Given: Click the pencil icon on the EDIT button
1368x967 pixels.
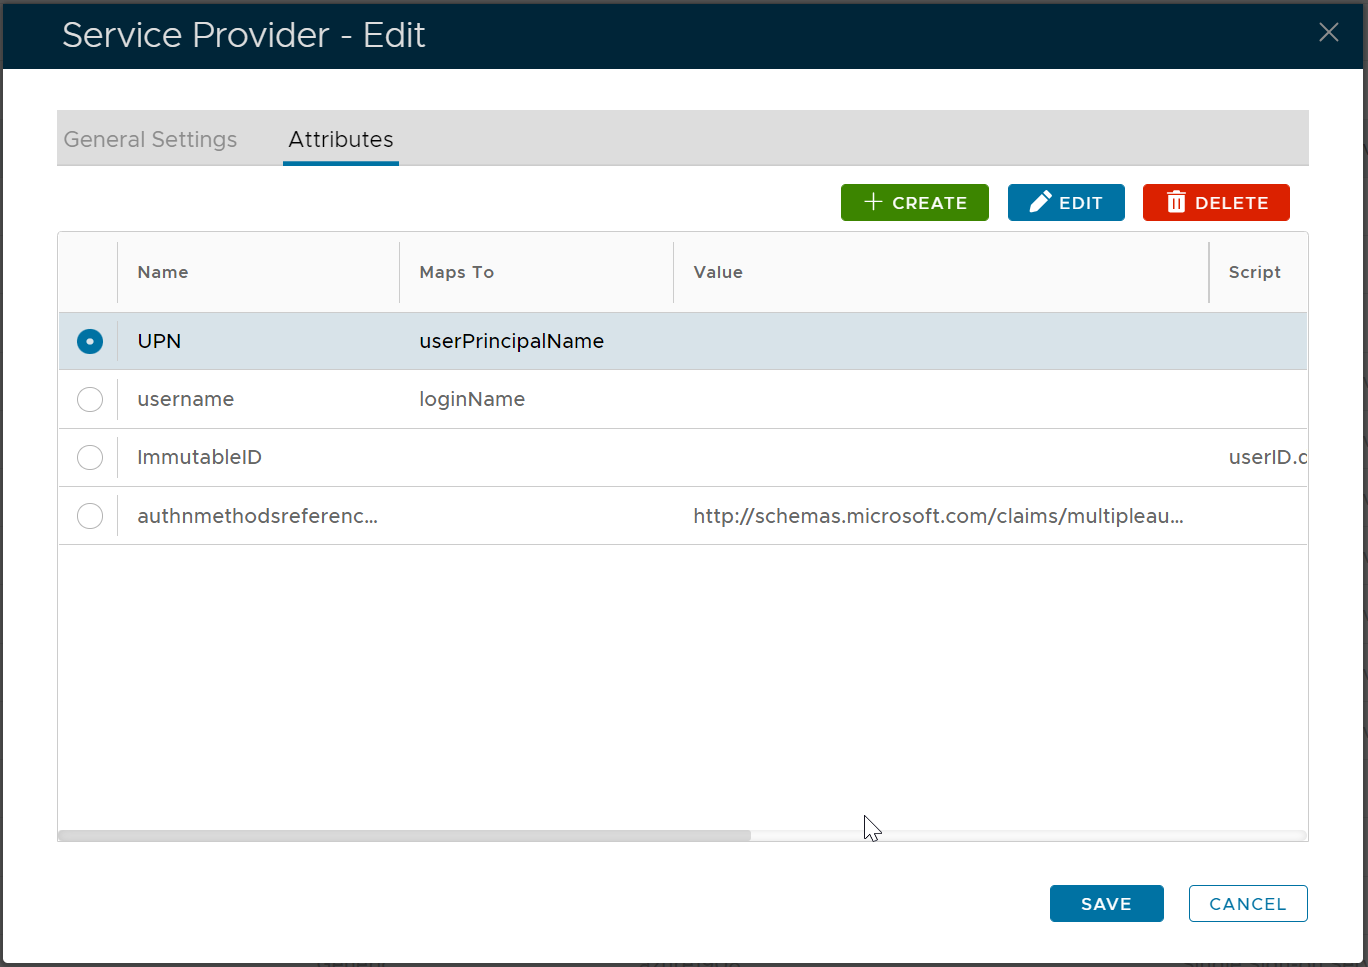Looking at the screenshot, I should 1040,202.
